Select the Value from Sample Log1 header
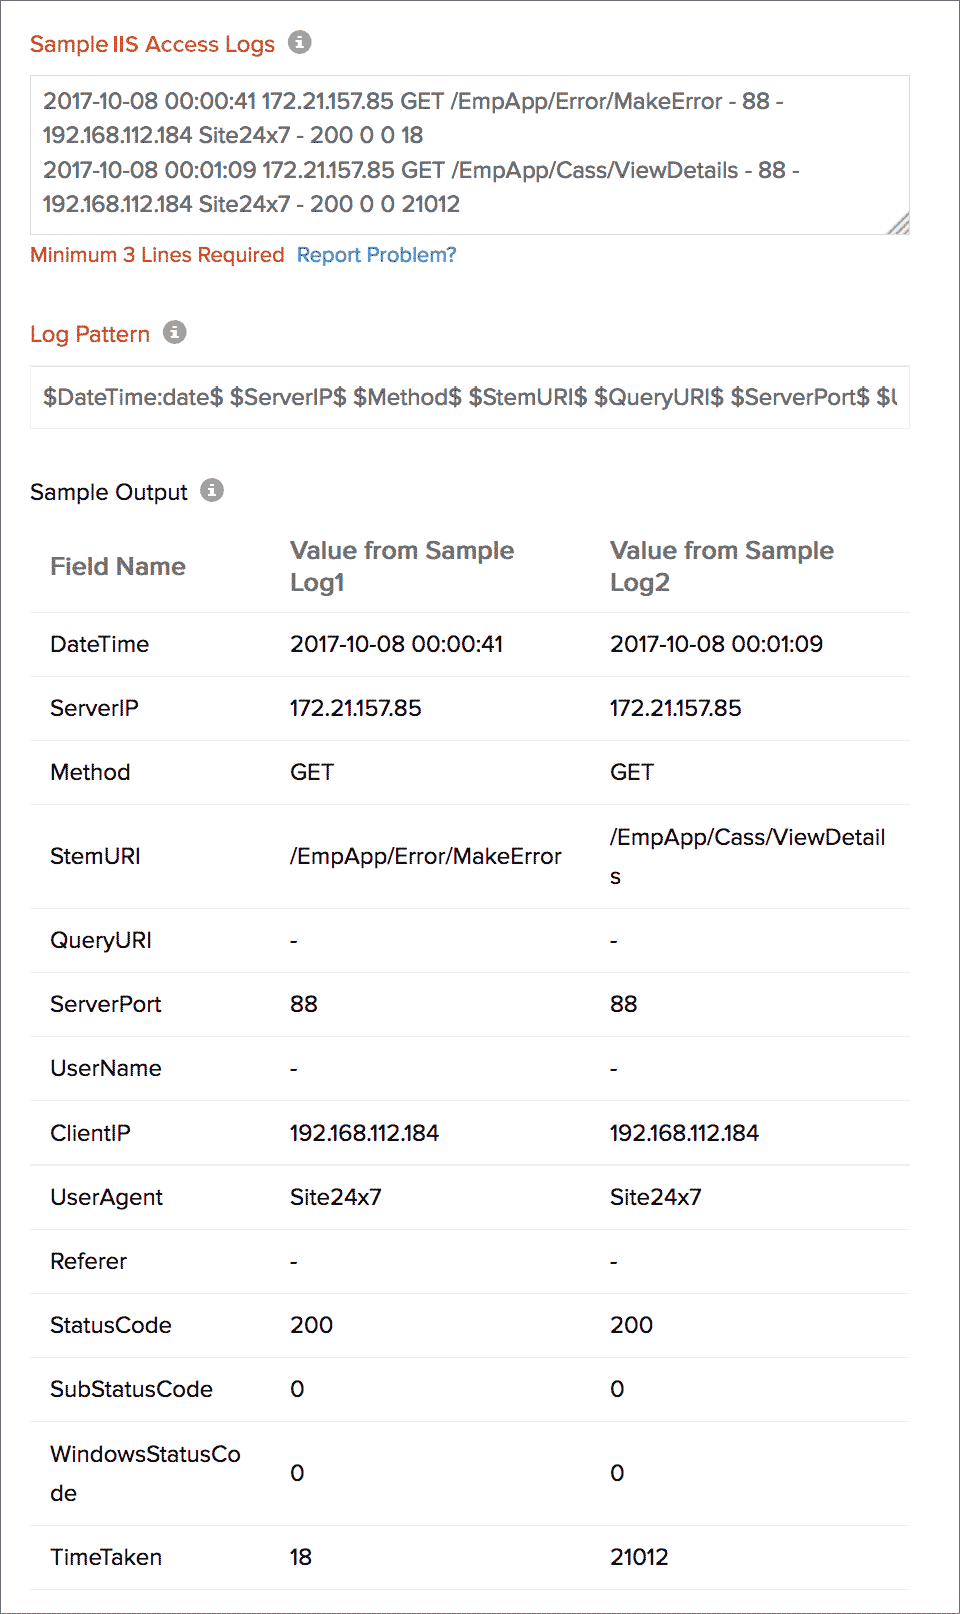960x1614 pixels. (x=402, y=566)
